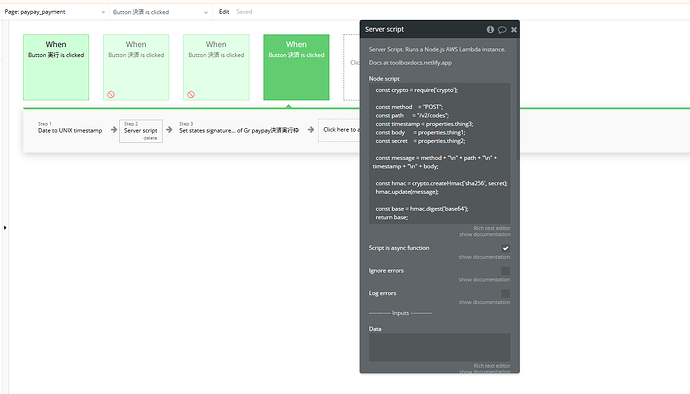Open the Edit menu
The width and height of the screenshot is (690, 394).
point(224,12)
